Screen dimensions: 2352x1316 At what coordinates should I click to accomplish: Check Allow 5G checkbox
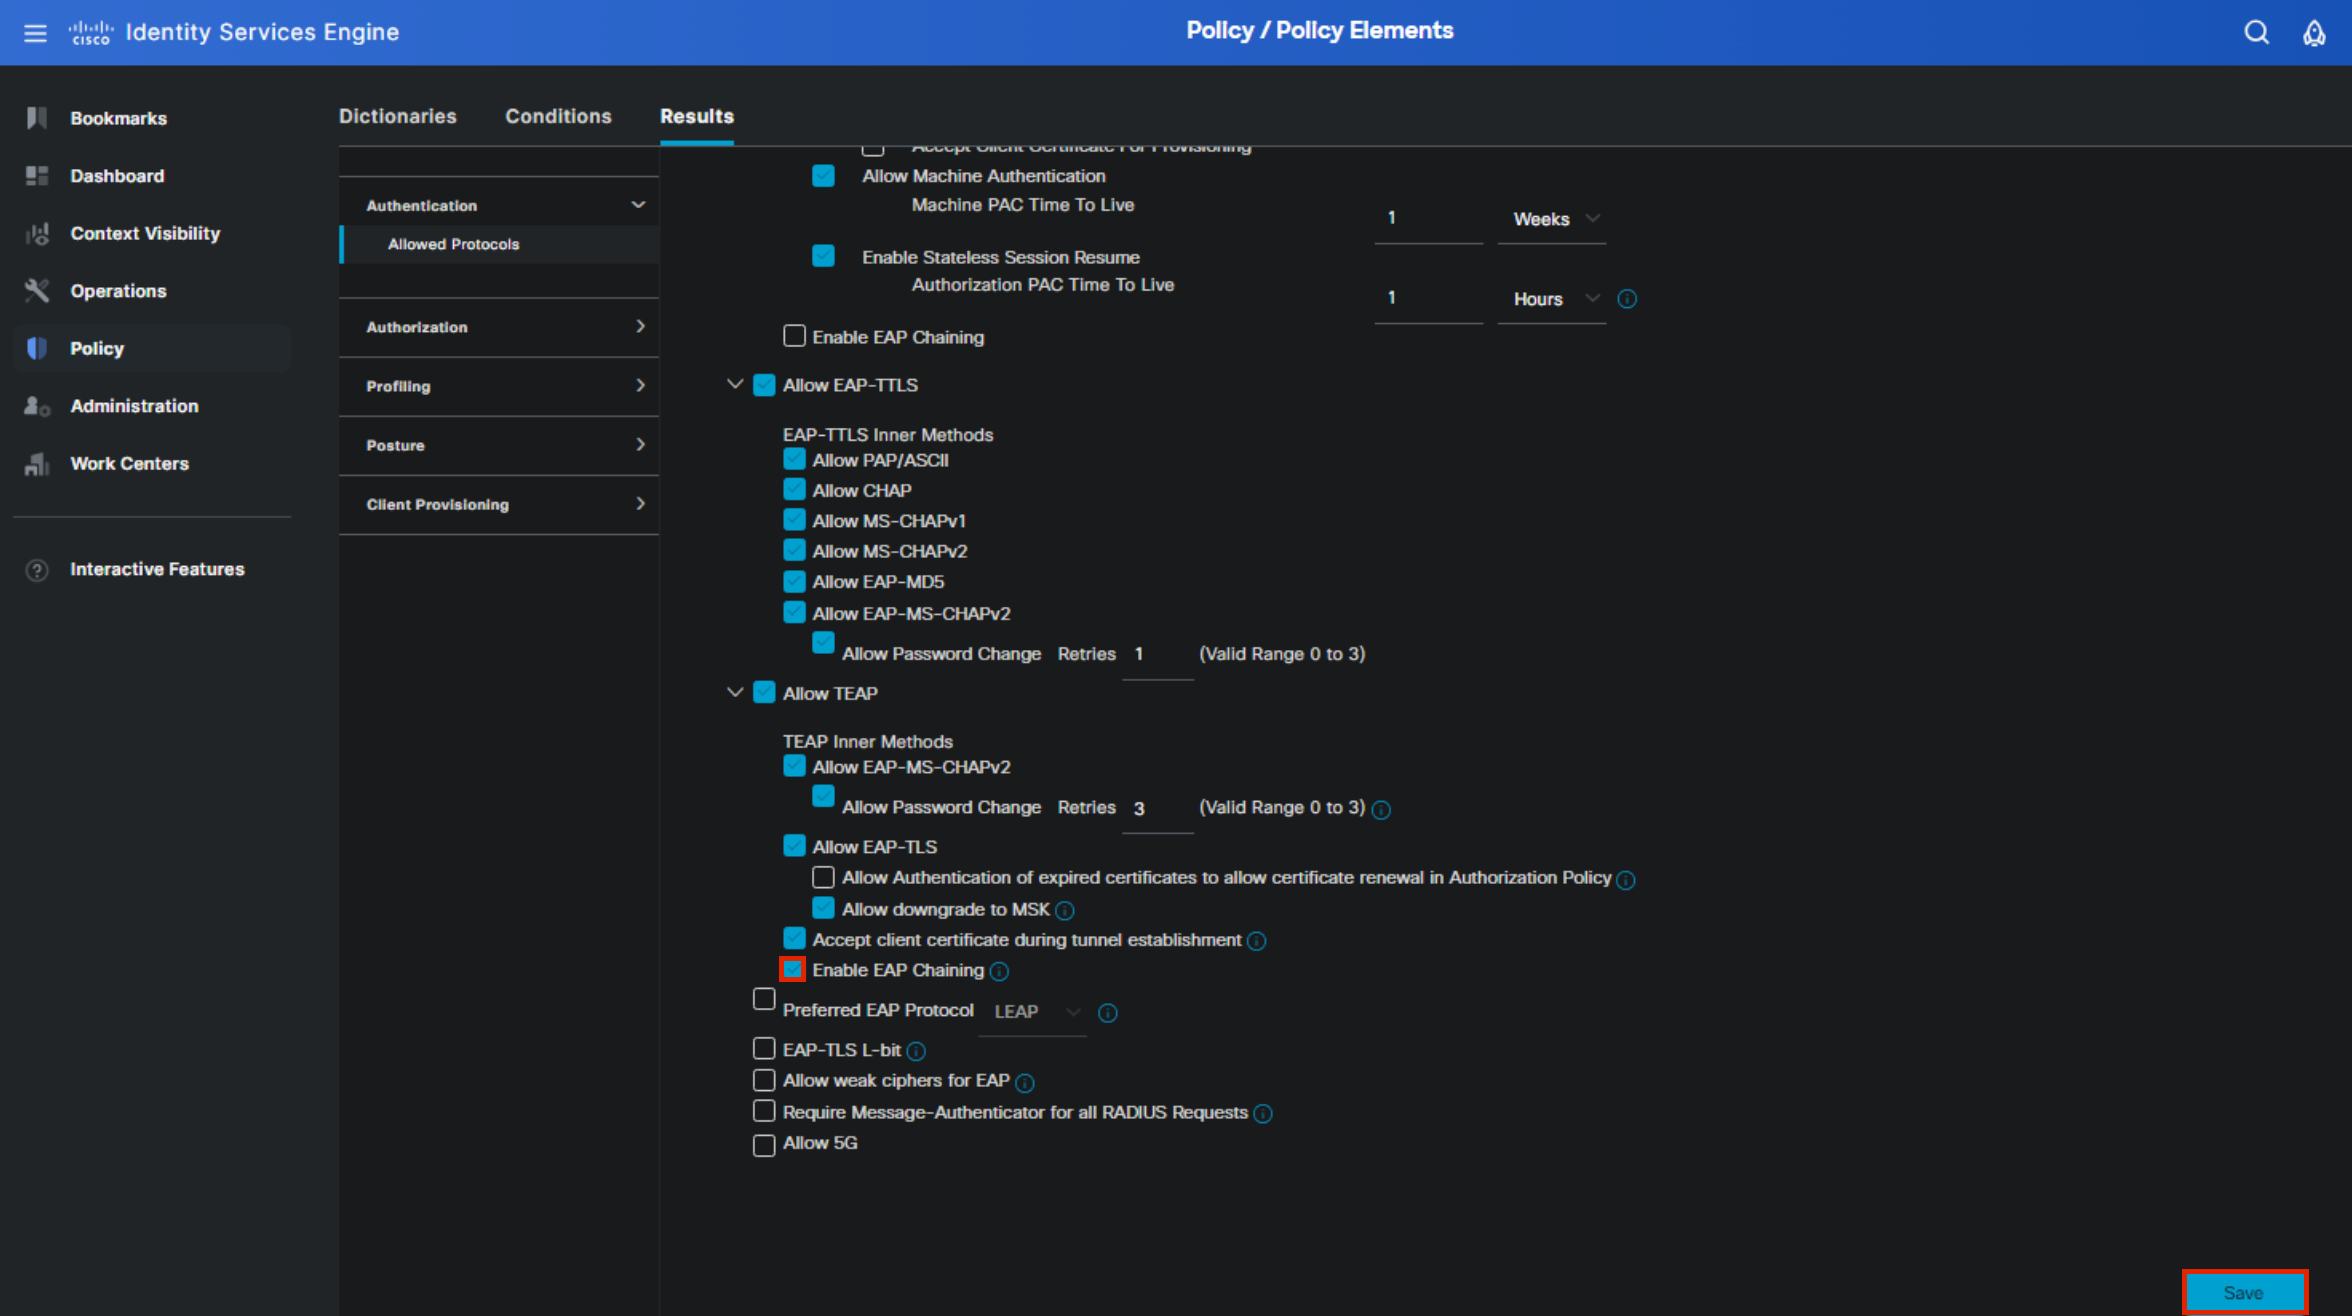tap(764, 1145)
